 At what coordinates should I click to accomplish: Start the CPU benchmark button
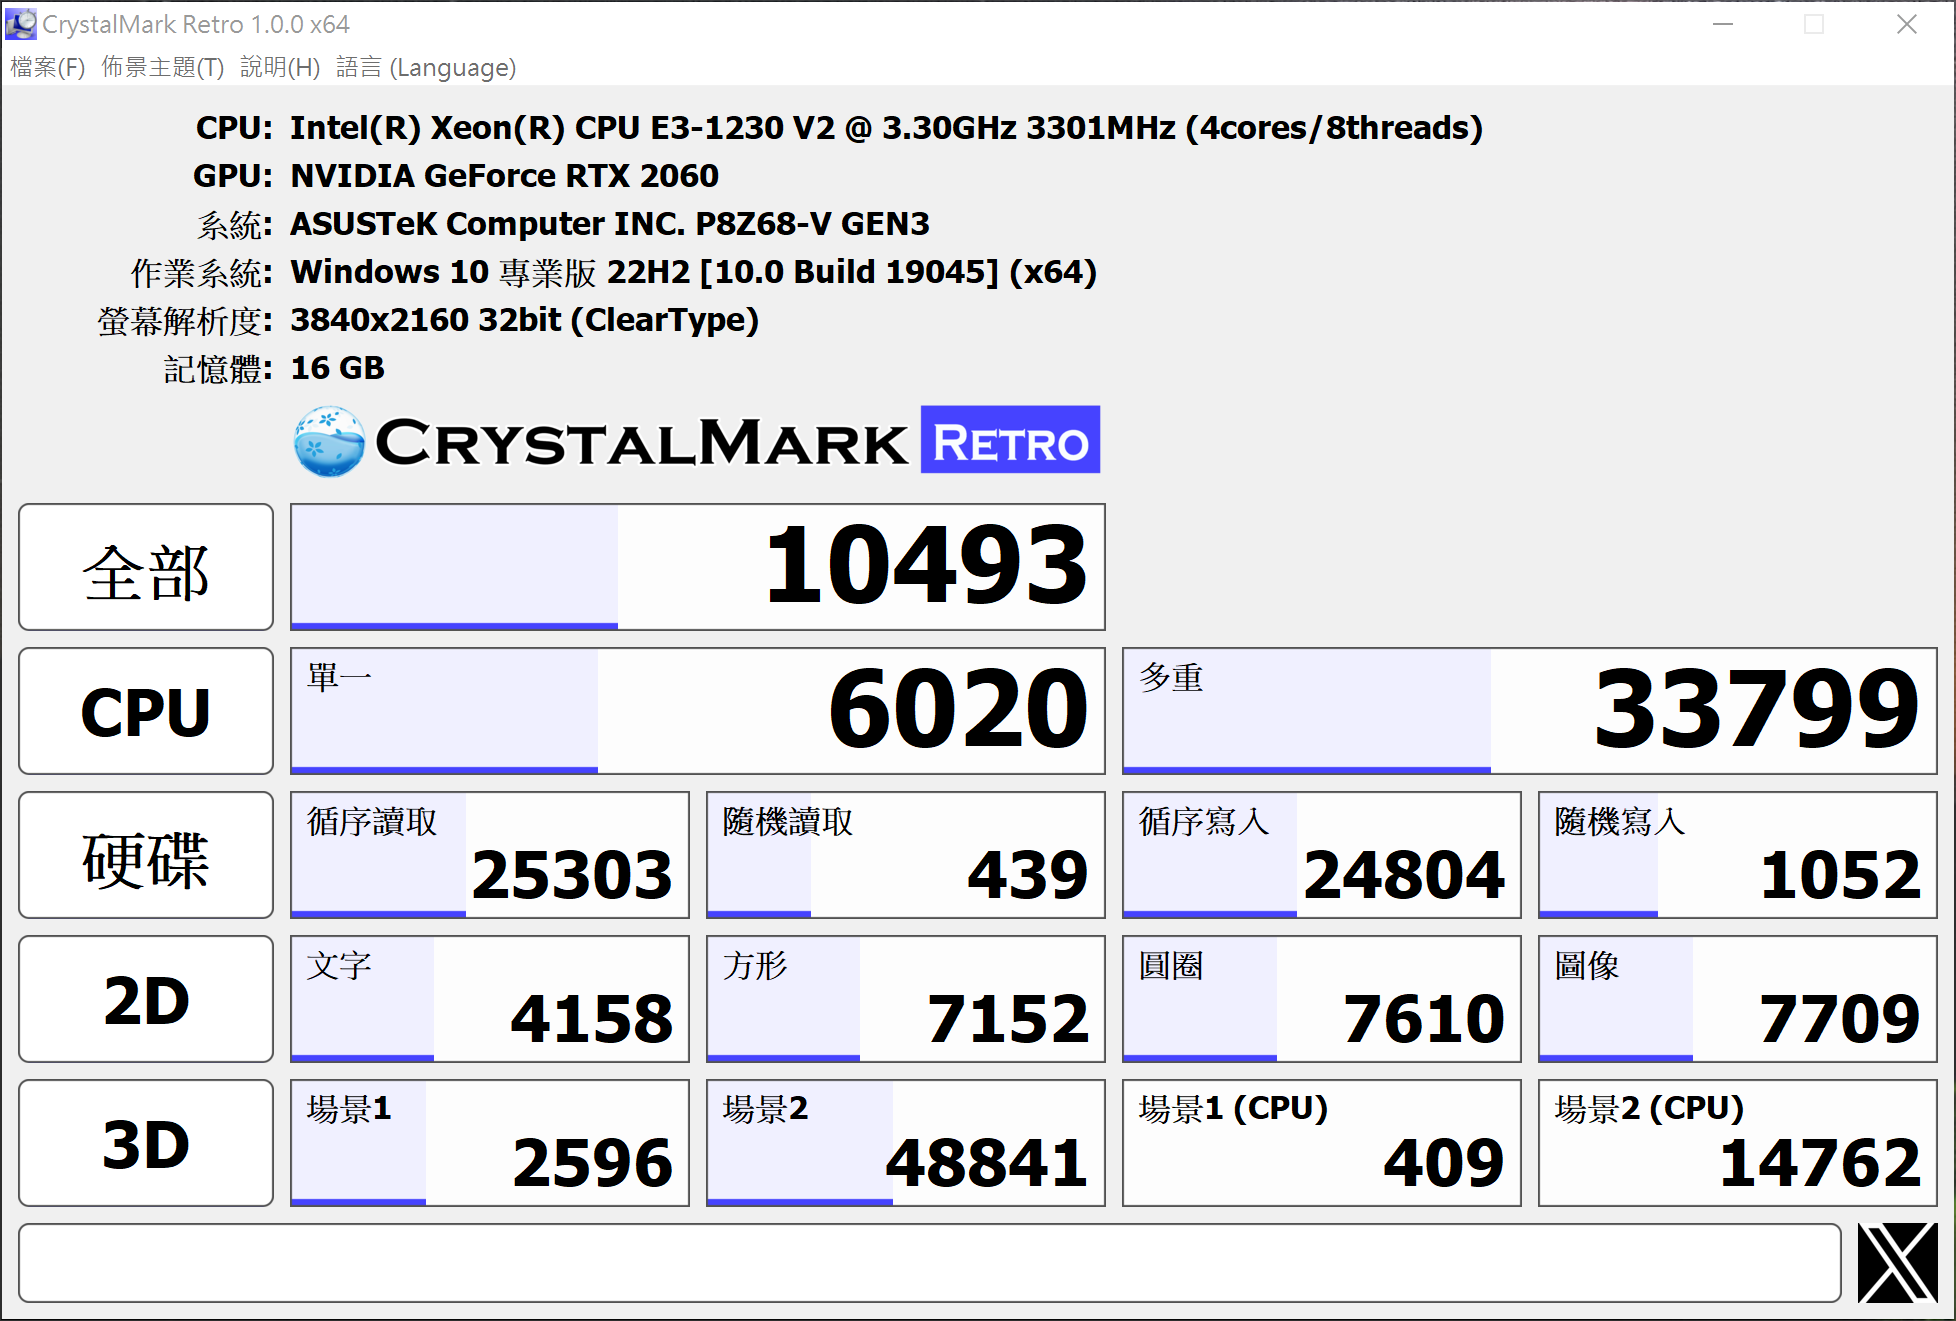146,711
